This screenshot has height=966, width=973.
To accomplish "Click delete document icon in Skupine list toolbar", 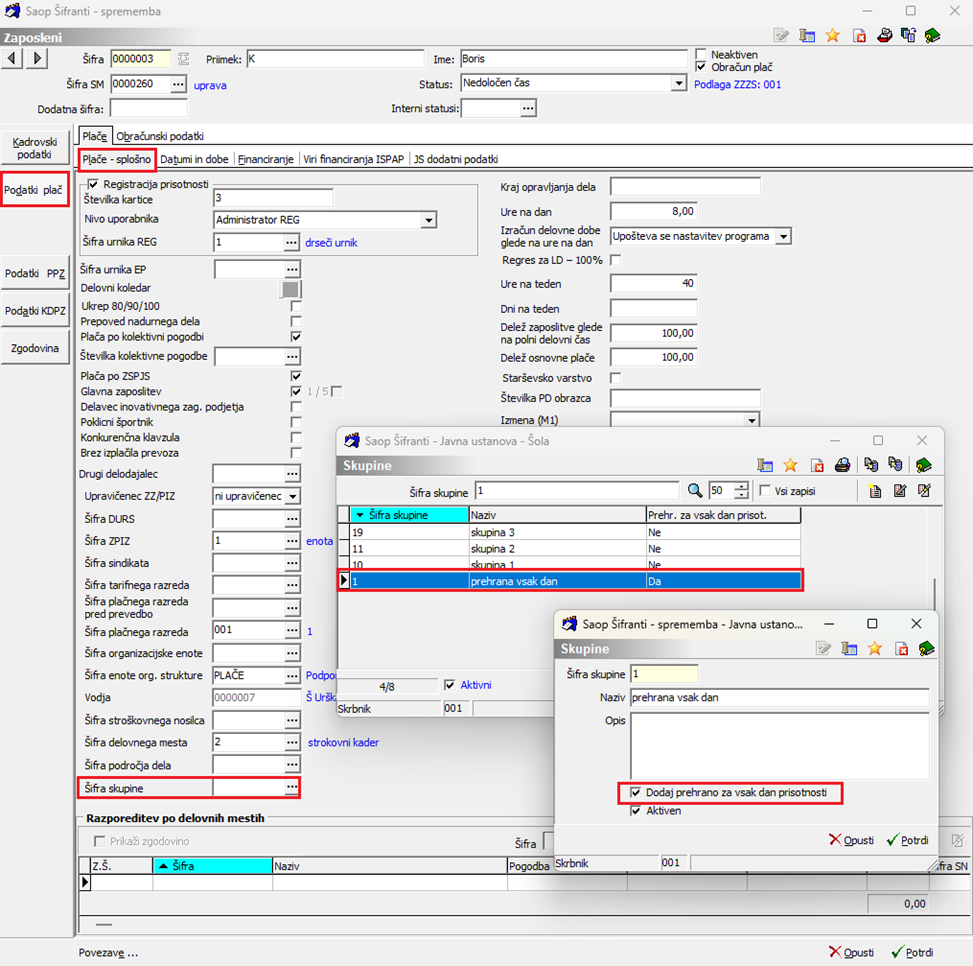I will (x=817, y=465).
